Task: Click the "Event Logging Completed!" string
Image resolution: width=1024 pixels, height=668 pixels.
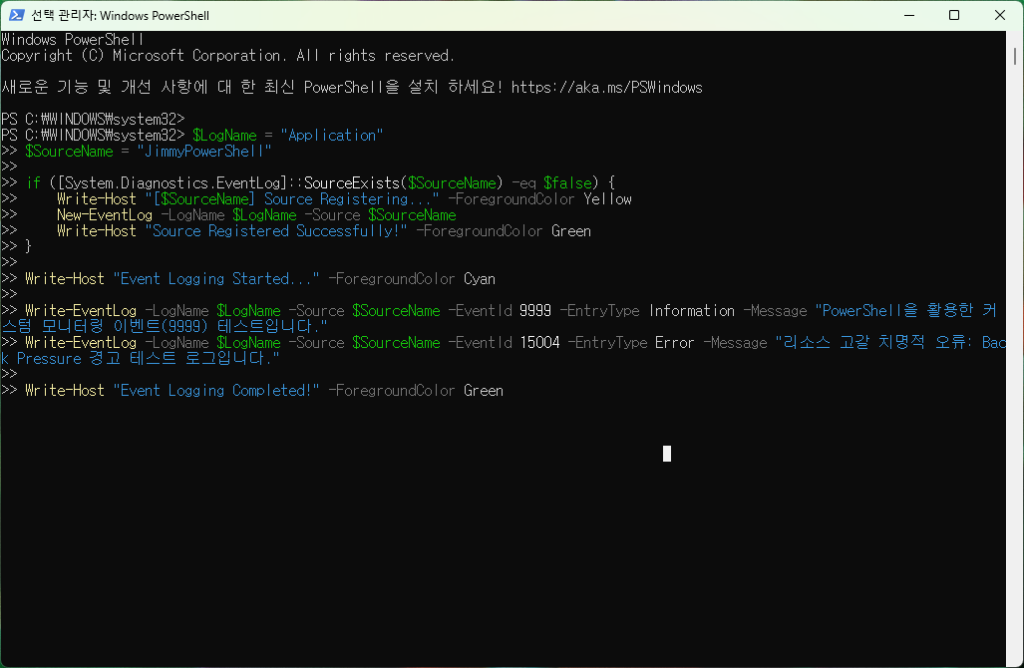Action: point(216,391)
